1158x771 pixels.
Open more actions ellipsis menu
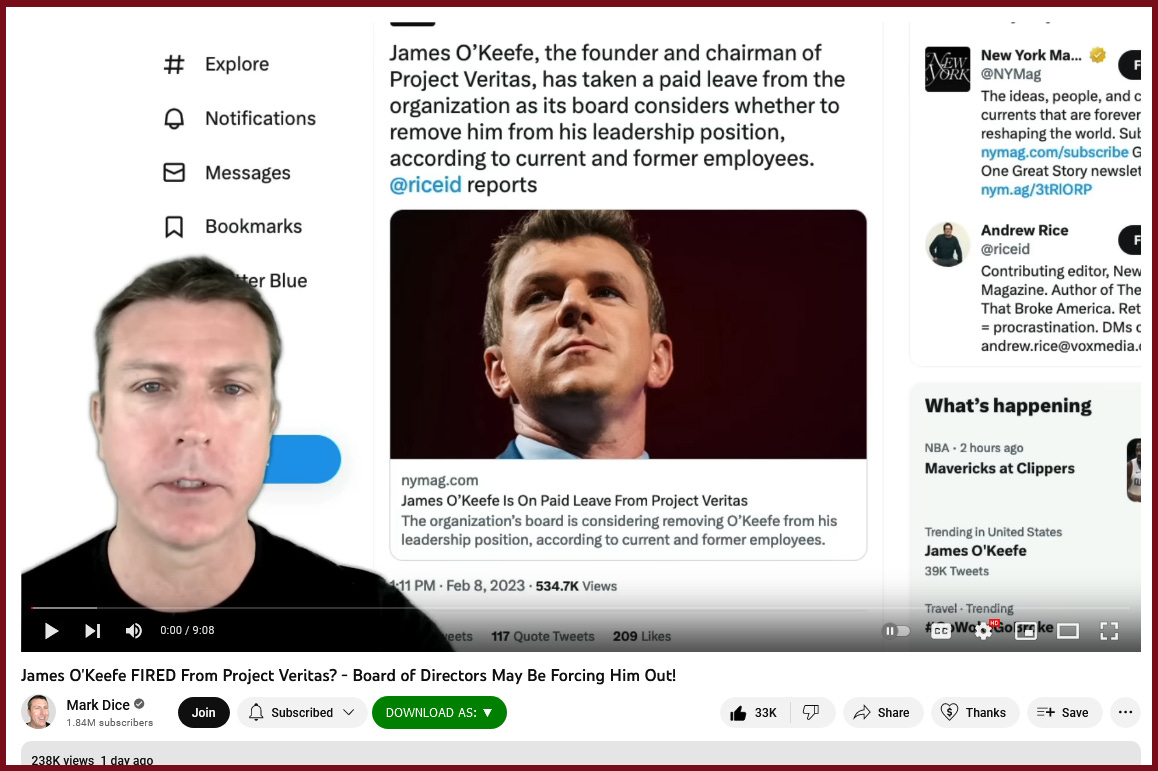tap(1126, 713)
